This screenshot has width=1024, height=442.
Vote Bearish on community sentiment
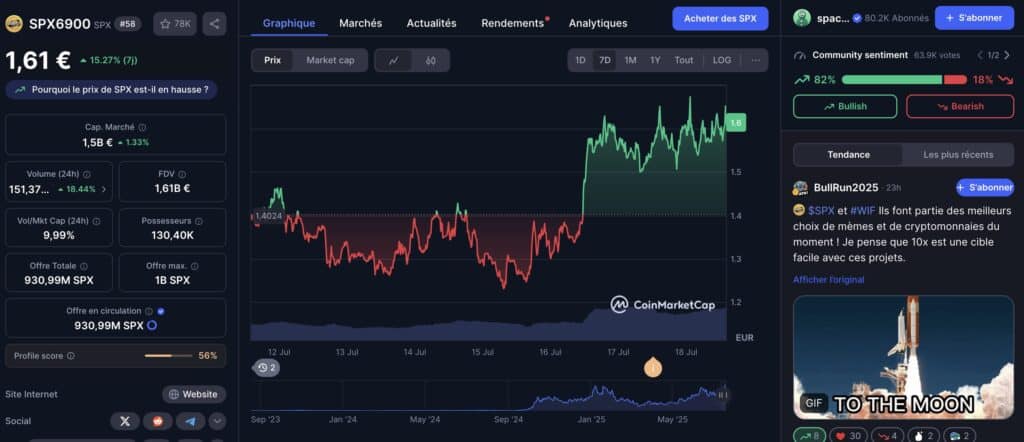click(960, 106)
